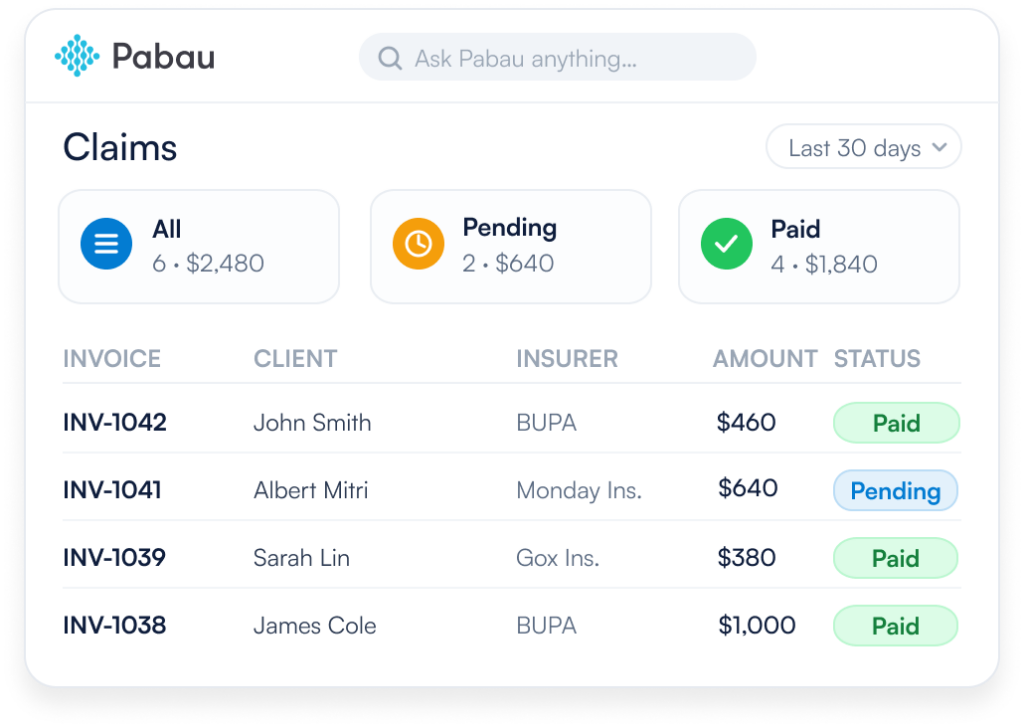Select the orange Pending clock icon

[419, 244]
